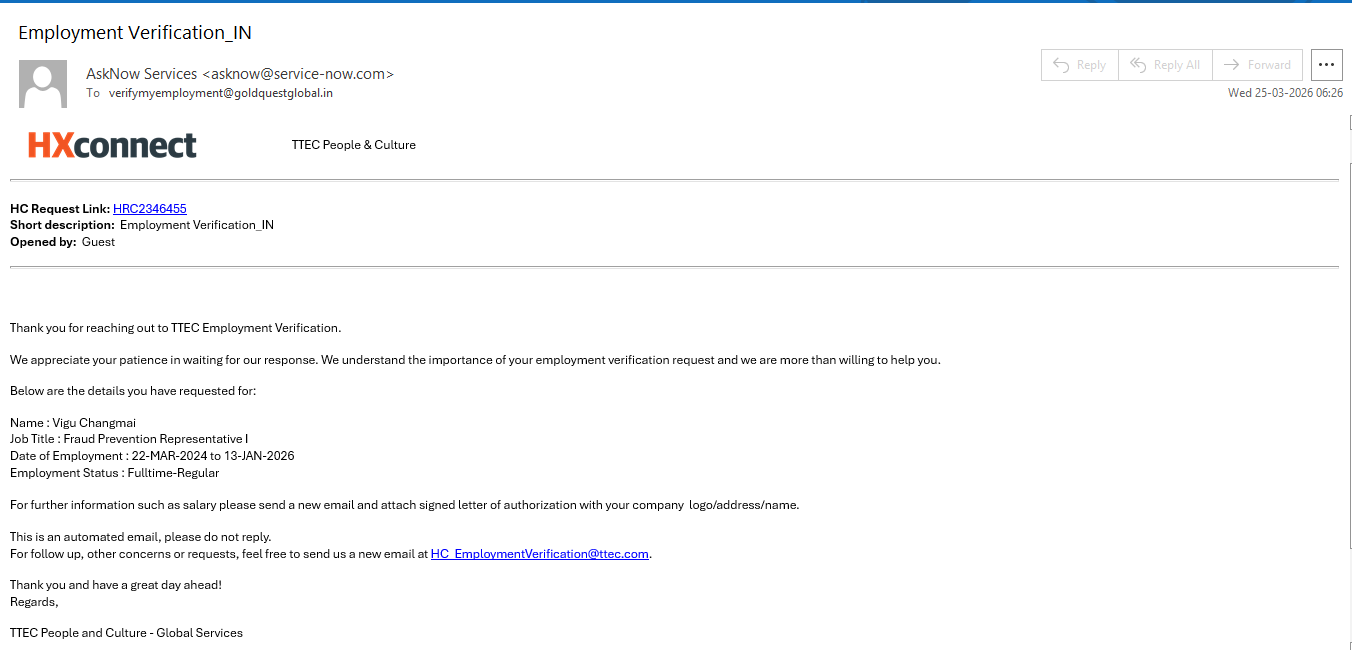Open the HRC2346455 request link
Screen dimensions: 1352x650
pos(150,209)
